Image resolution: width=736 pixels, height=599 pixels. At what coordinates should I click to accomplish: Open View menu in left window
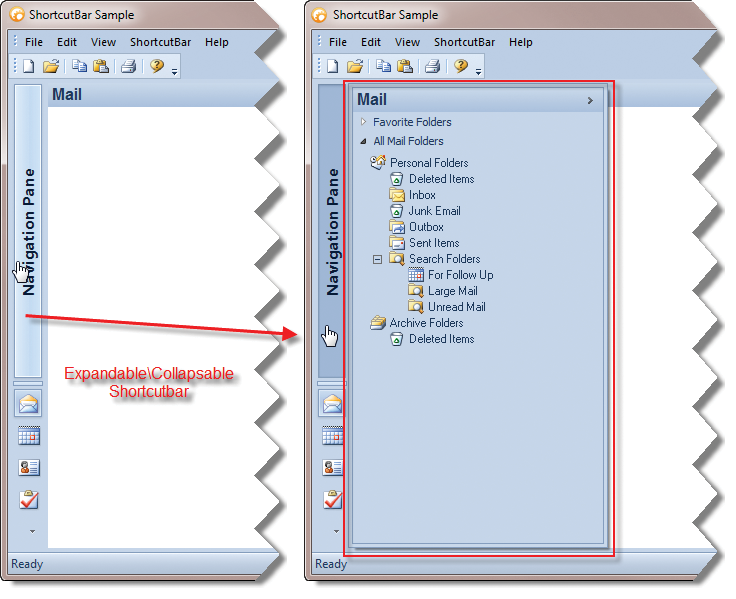click(103, 42)
